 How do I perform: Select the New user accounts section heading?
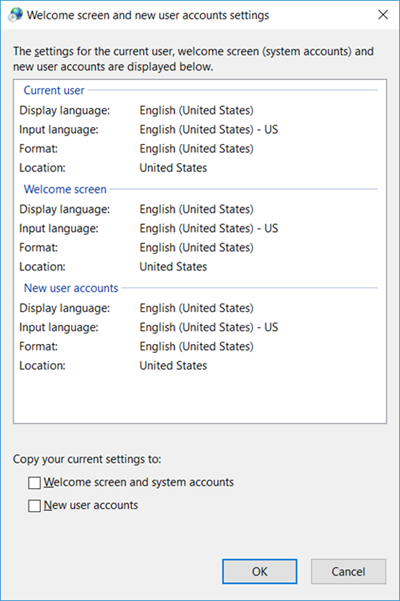[71, 288]
